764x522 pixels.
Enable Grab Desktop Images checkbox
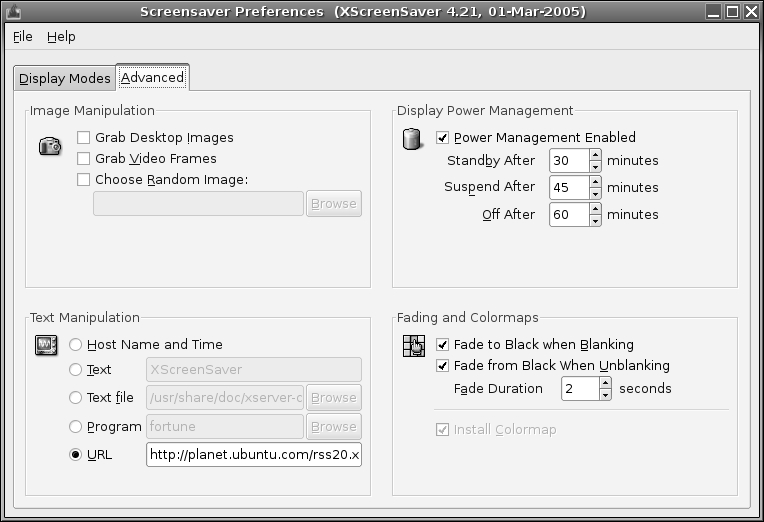tap(84, 138)
